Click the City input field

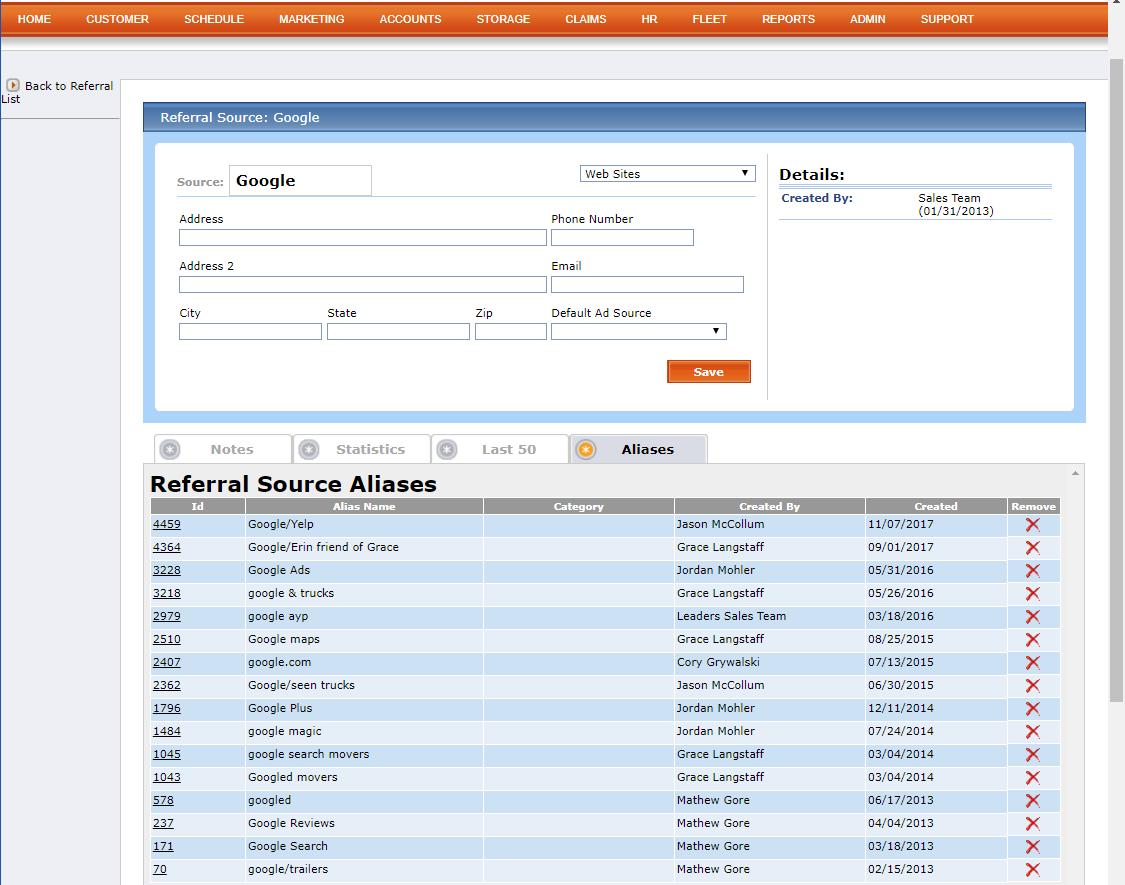tap(250, 332)
